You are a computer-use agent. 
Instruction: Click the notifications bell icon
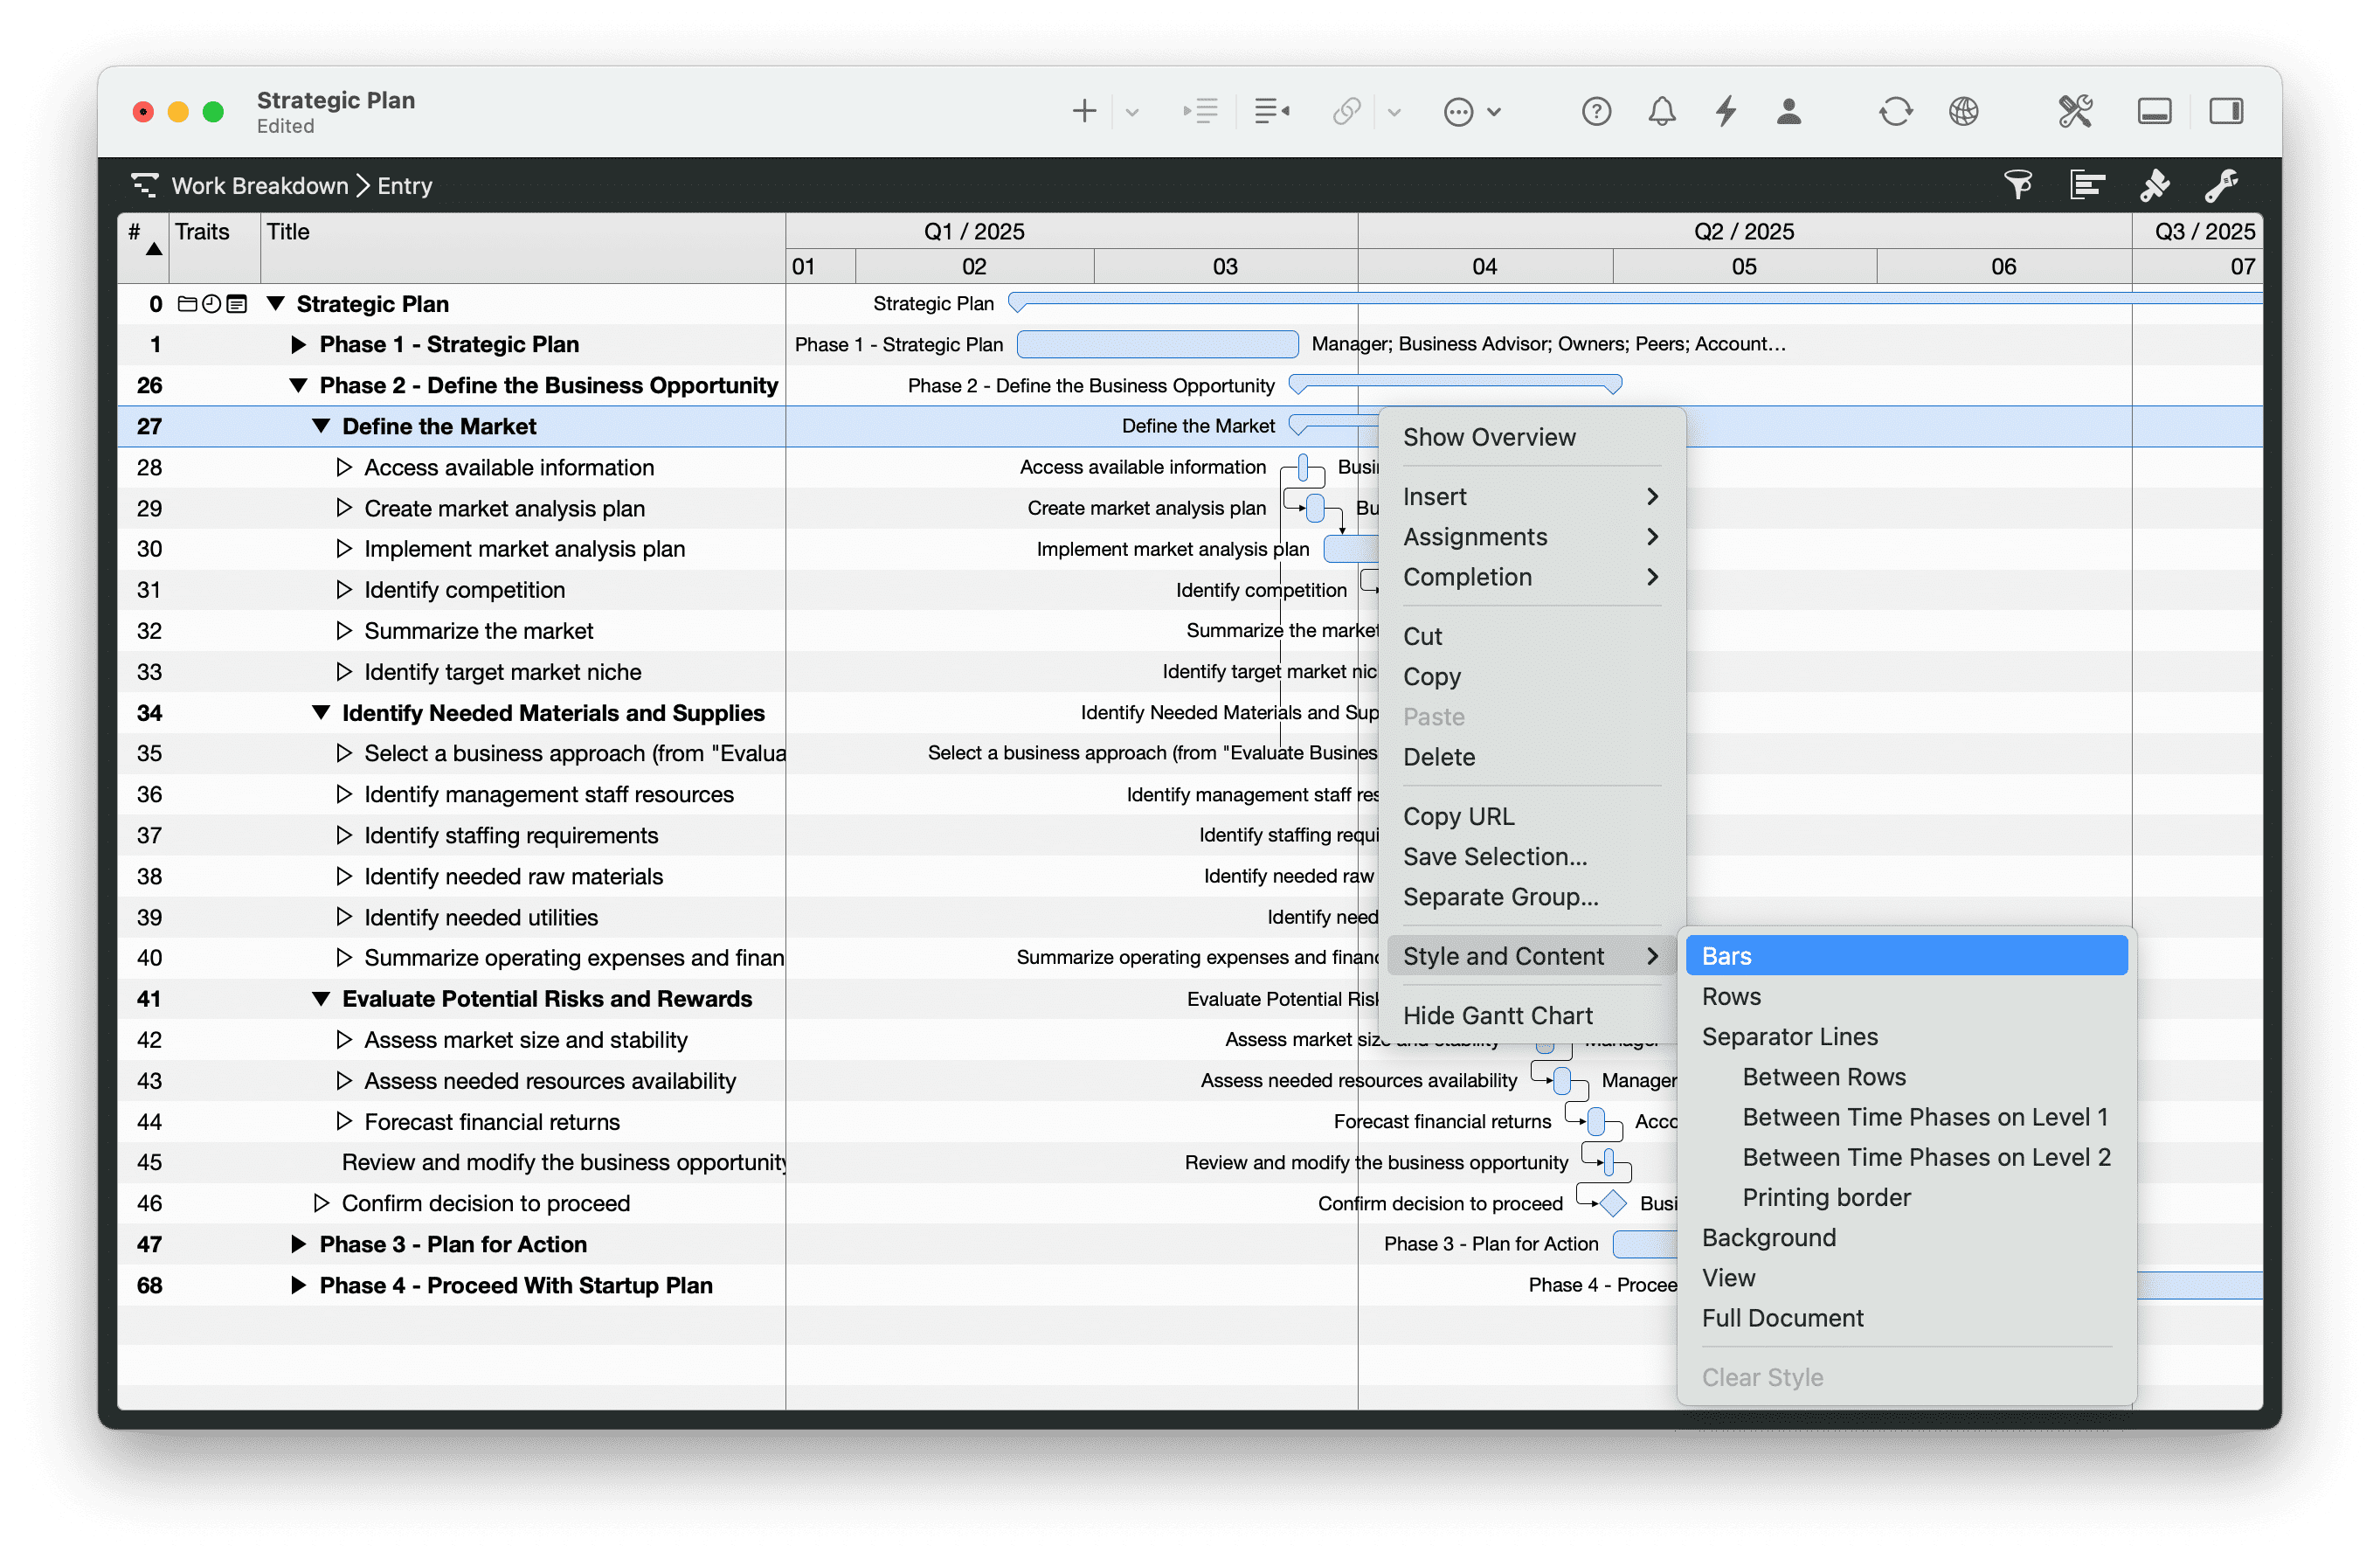(x=1661, y=111)
